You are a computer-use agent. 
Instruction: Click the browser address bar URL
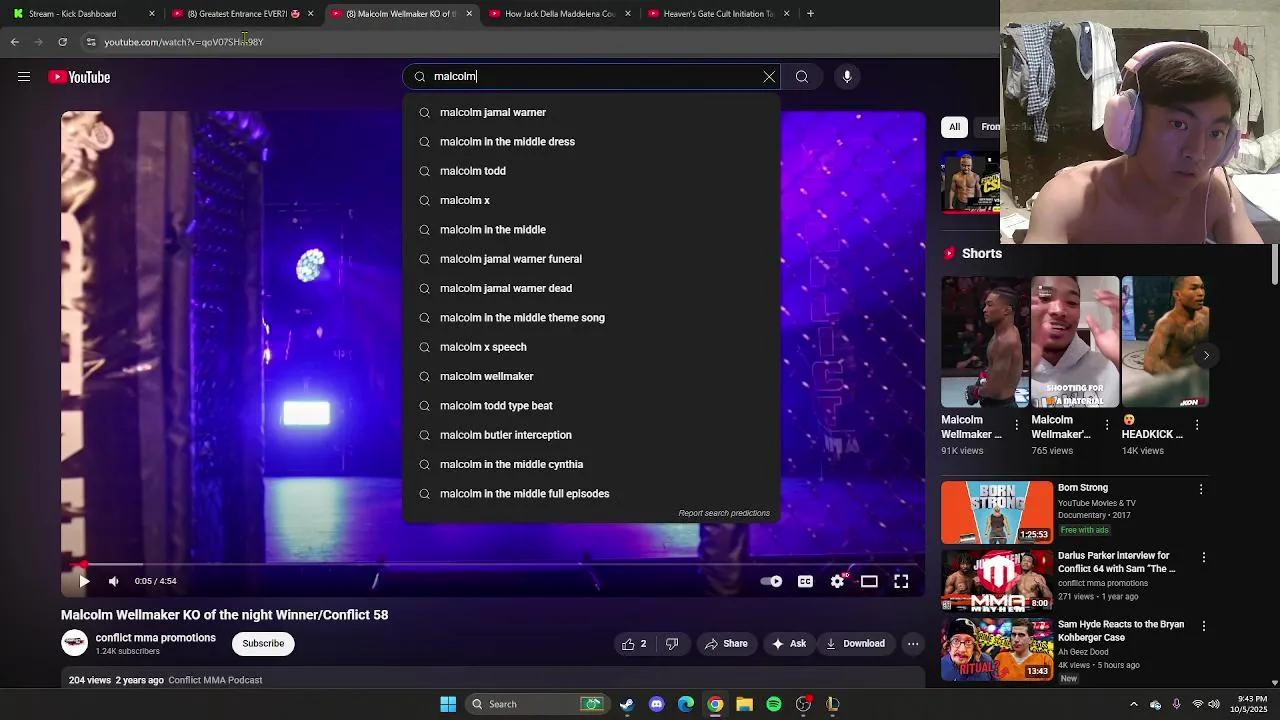tap(184, 42)
